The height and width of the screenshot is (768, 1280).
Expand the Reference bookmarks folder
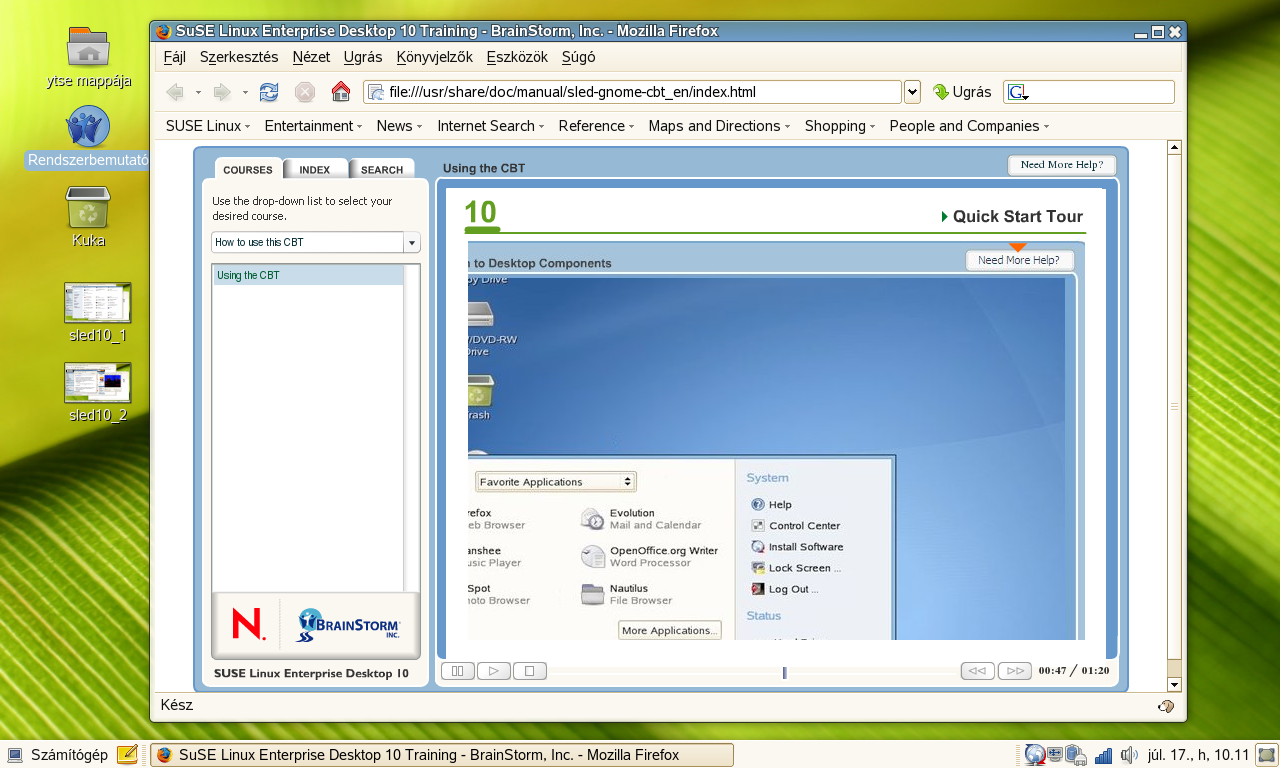coord(597,126)
